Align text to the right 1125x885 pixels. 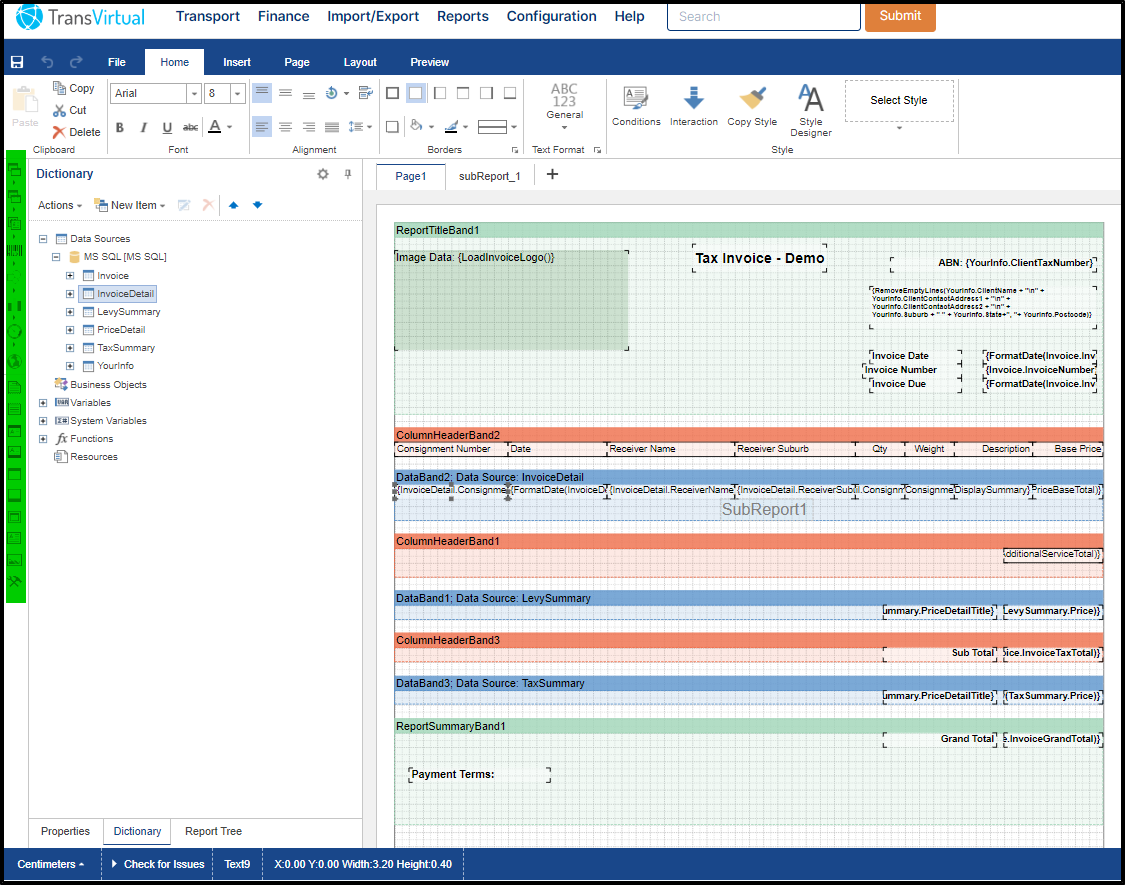pos(309,127)
